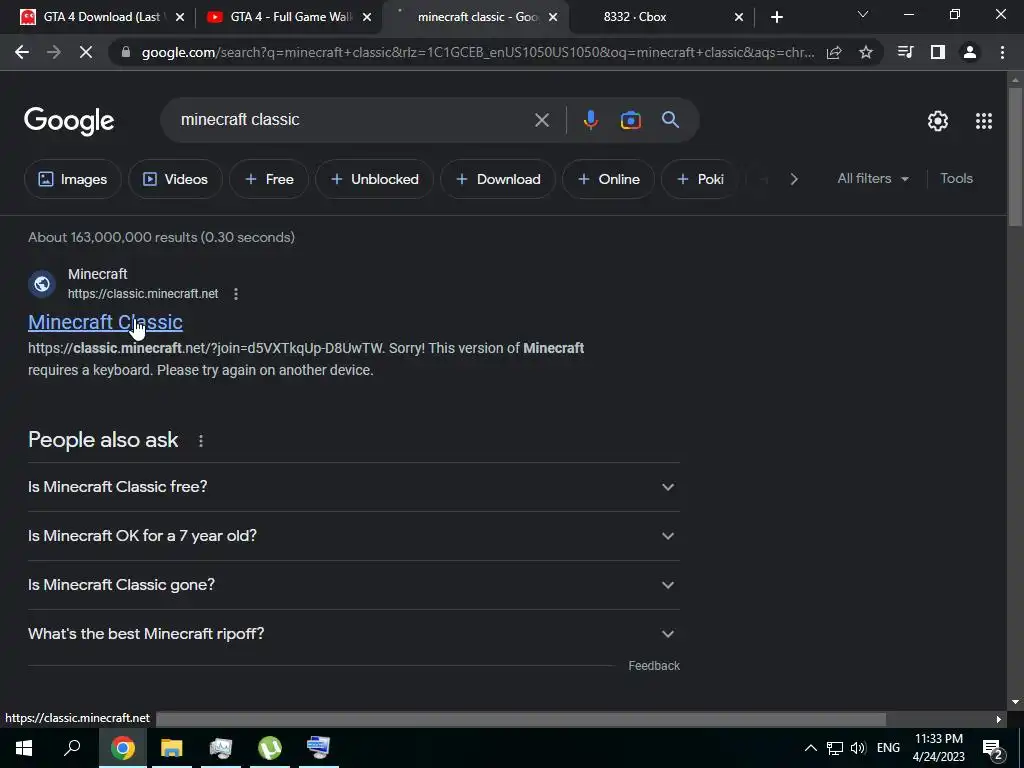The width and height of the screenshot is (1024, 768).
Task: Search by image with the camera icon
Action: click(x=630, y=120)
